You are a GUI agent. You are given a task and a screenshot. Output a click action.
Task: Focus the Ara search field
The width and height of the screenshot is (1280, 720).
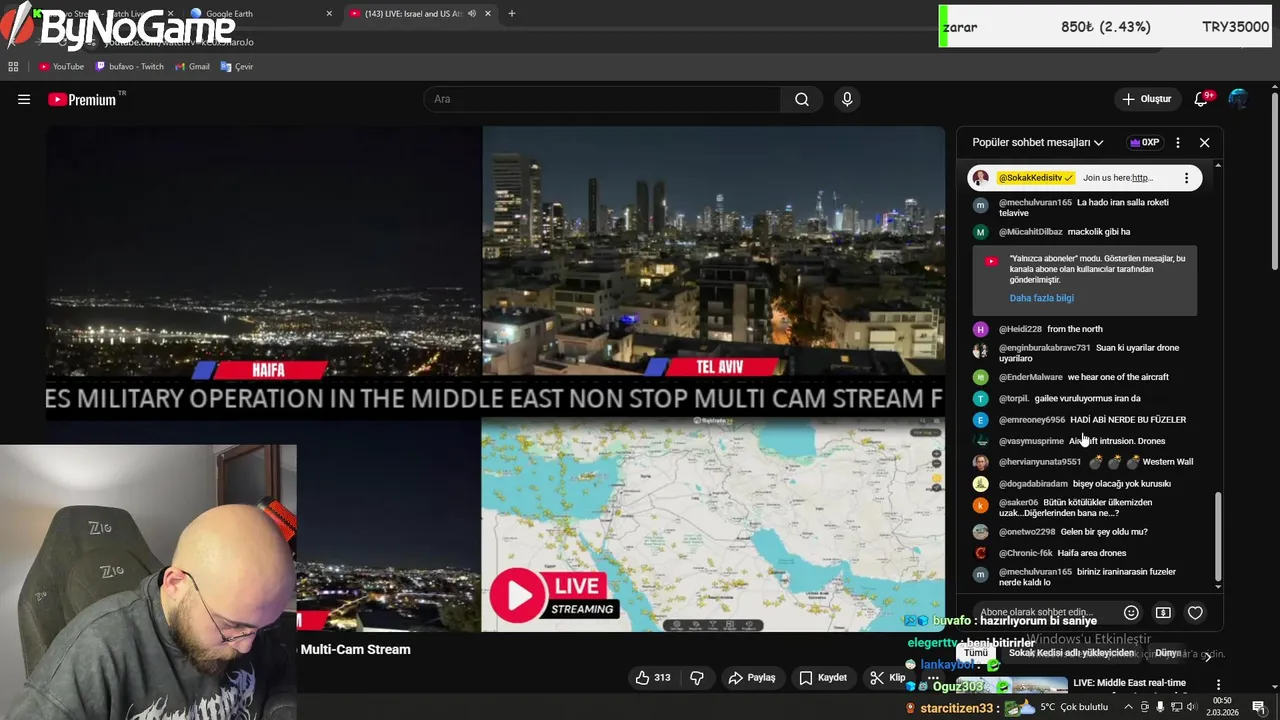pos(603,99)
